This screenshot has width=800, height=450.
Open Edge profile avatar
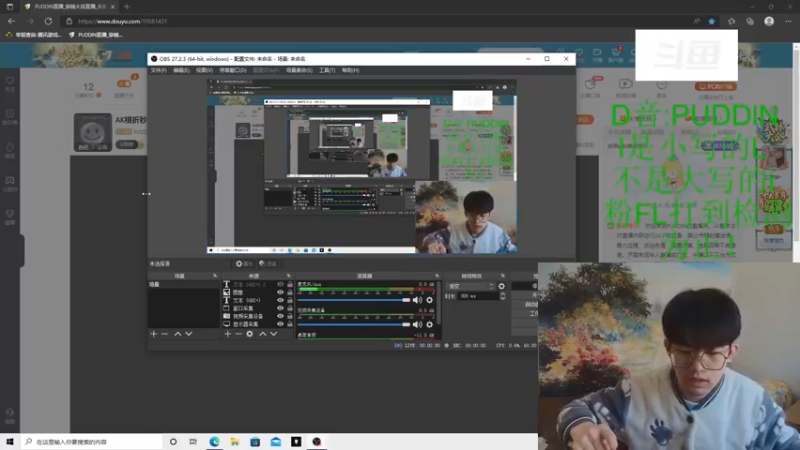point(769,21)
